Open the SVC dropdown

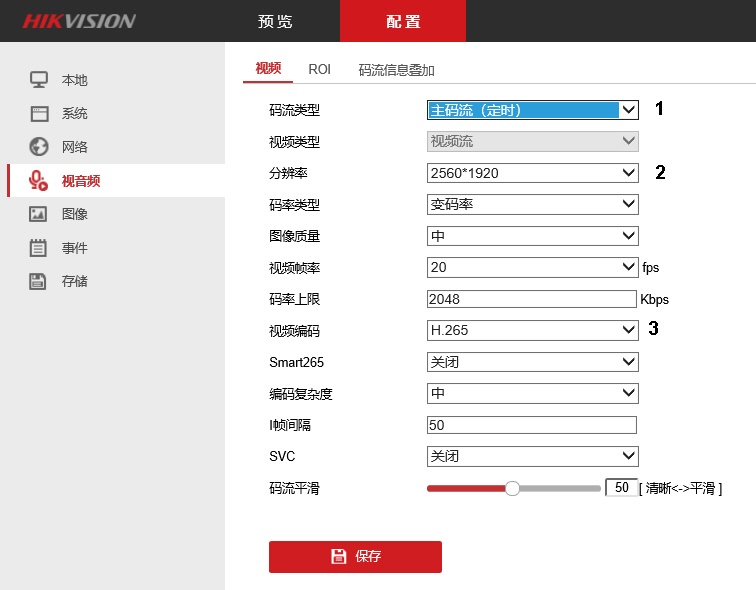coord(532,456)
